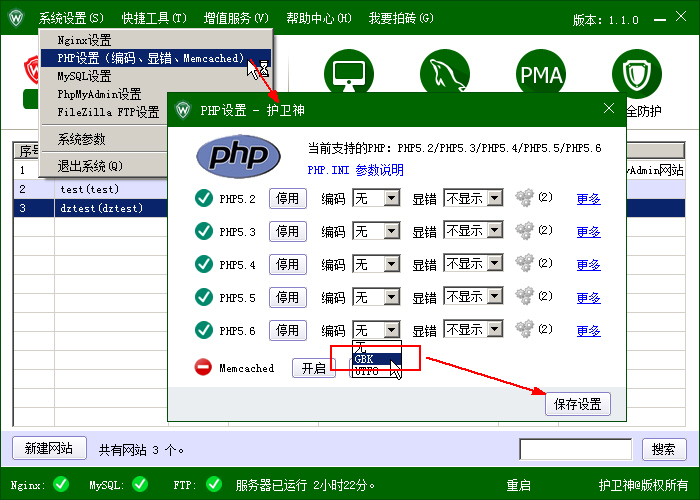Open the PHP5.3 显错 dropdown

(x=473, y=231)
